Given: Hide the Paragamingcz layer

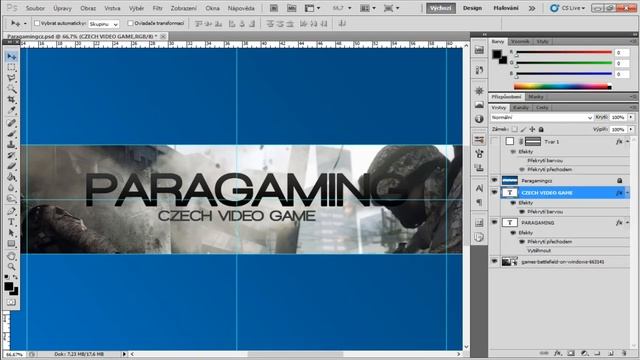Looking at the screenshot, I should tap(495, 180).
